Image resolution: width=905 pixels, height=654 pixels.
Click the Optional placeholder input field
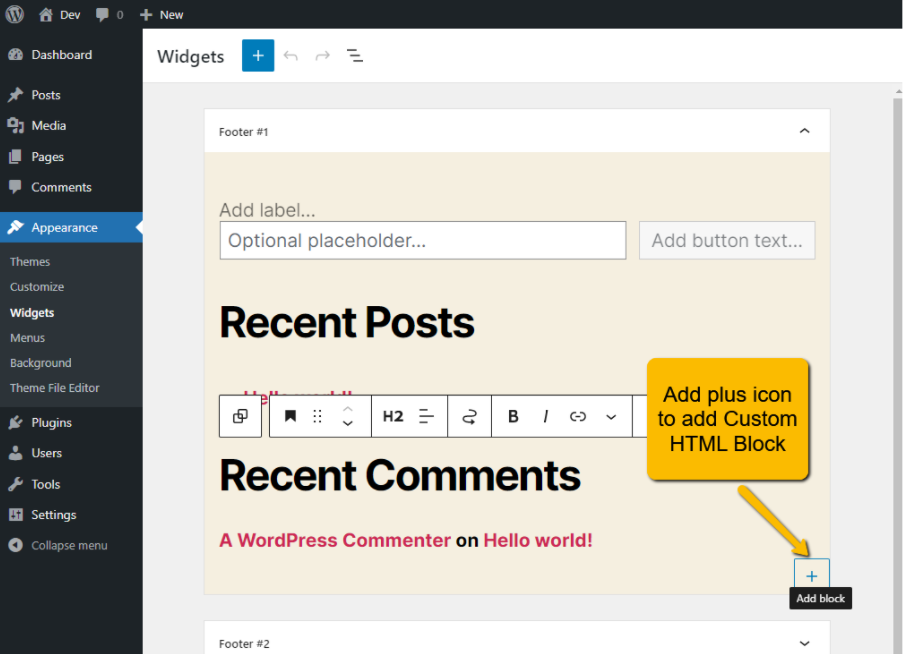(422, 240)
